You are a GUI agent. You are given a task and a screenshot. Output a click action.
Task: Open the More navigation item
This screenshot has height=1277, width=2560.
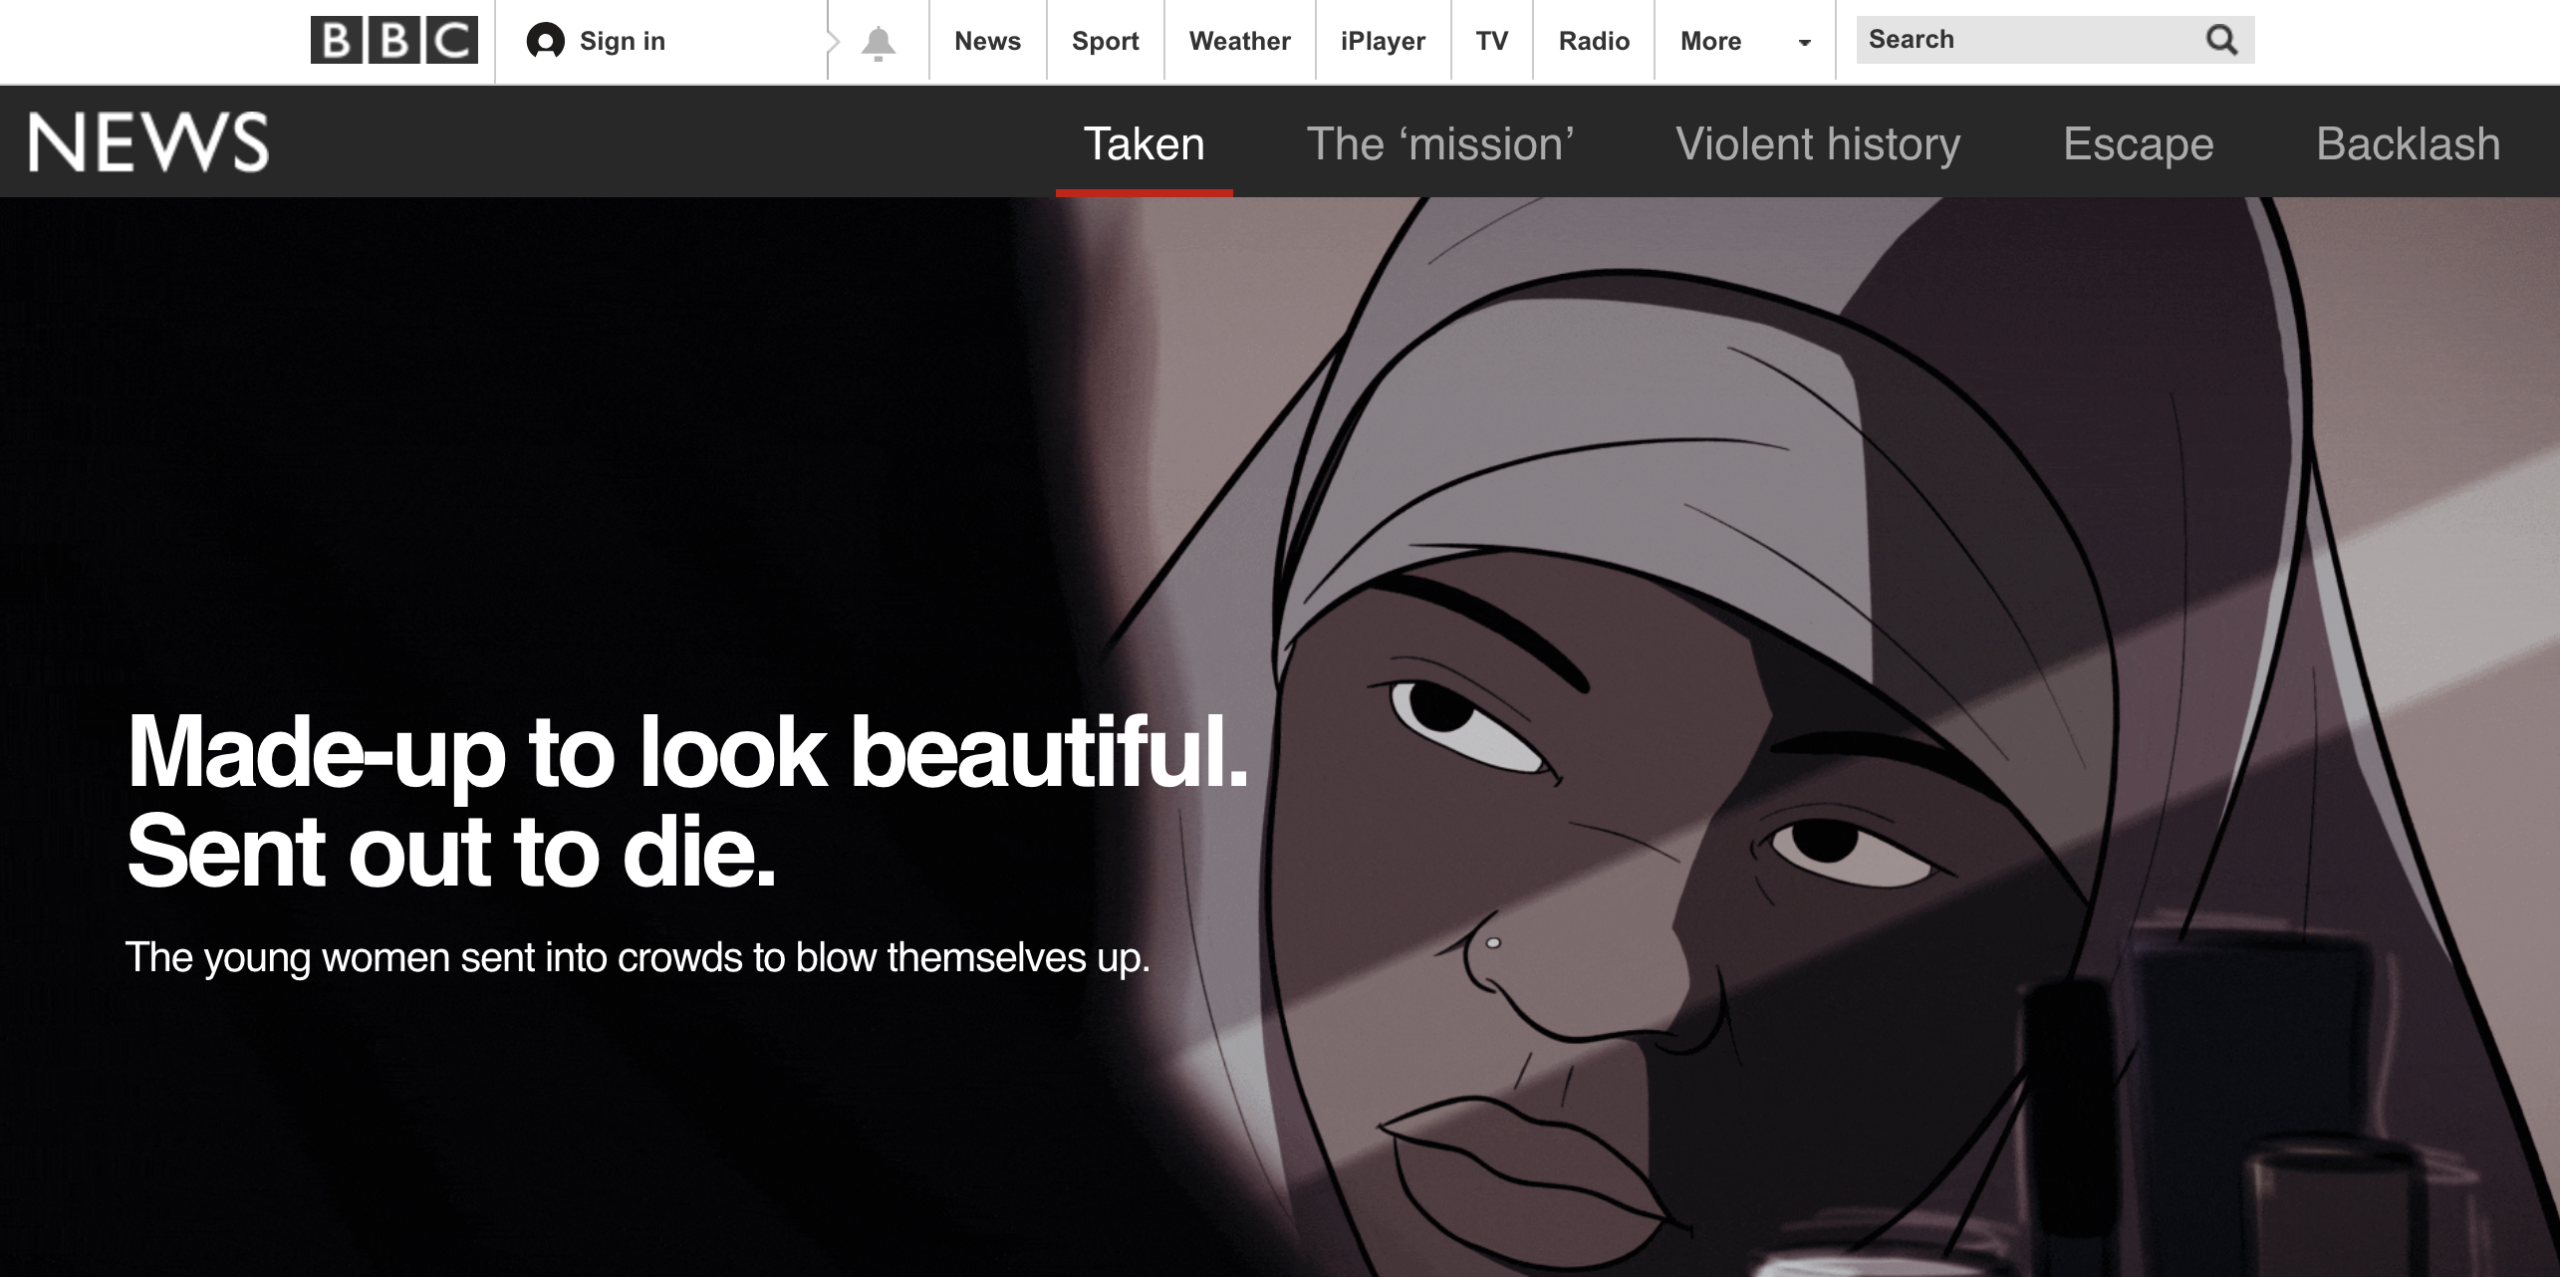point(1710,41)
